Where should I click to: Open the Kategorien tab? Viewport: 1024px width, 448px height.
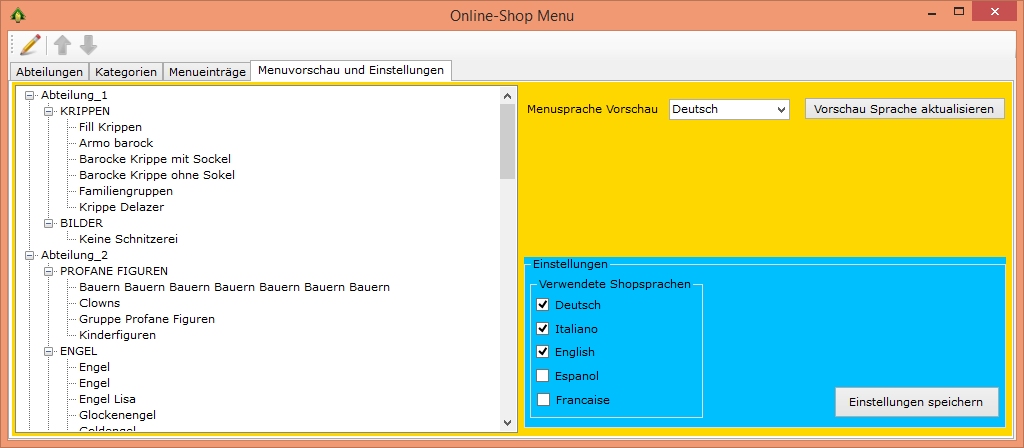(x=125, y=72)
